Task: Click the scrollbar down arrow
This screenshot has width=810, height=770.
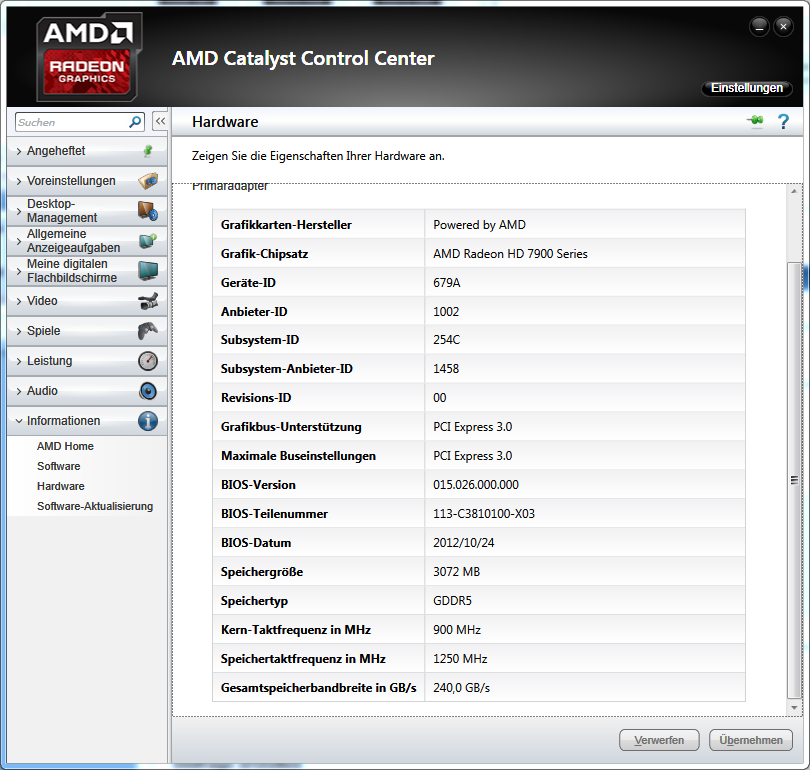Action: tap(794, 708)
